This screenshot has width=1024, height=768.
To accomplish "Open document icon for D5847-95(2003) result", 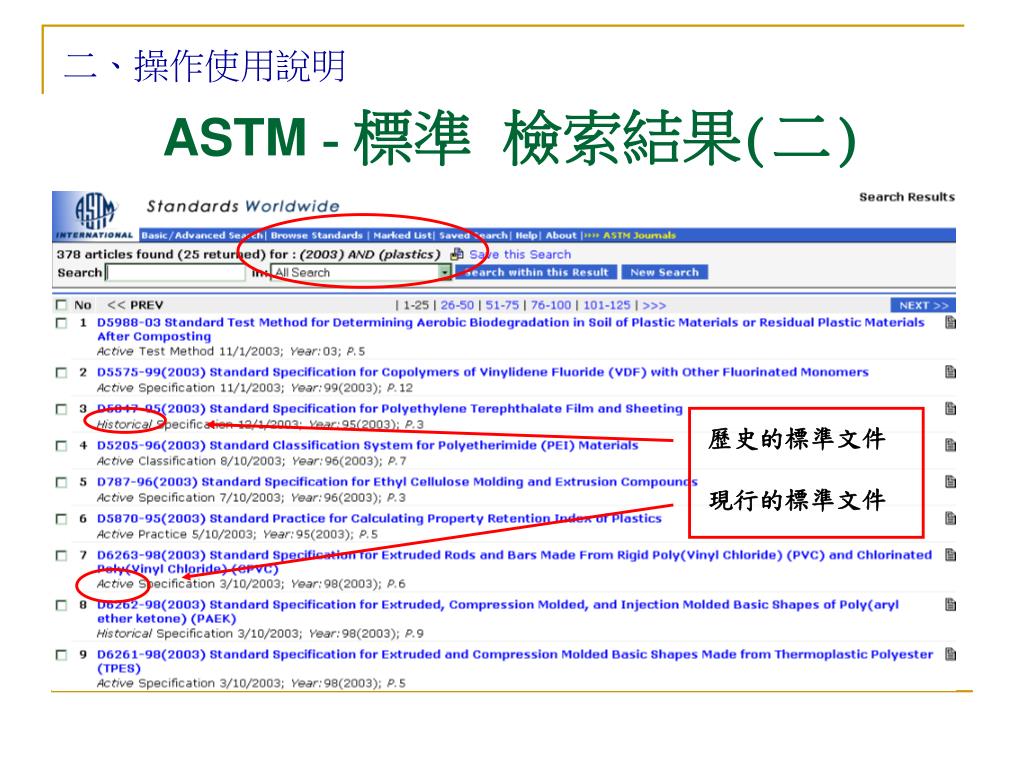I will coord(950,408).
